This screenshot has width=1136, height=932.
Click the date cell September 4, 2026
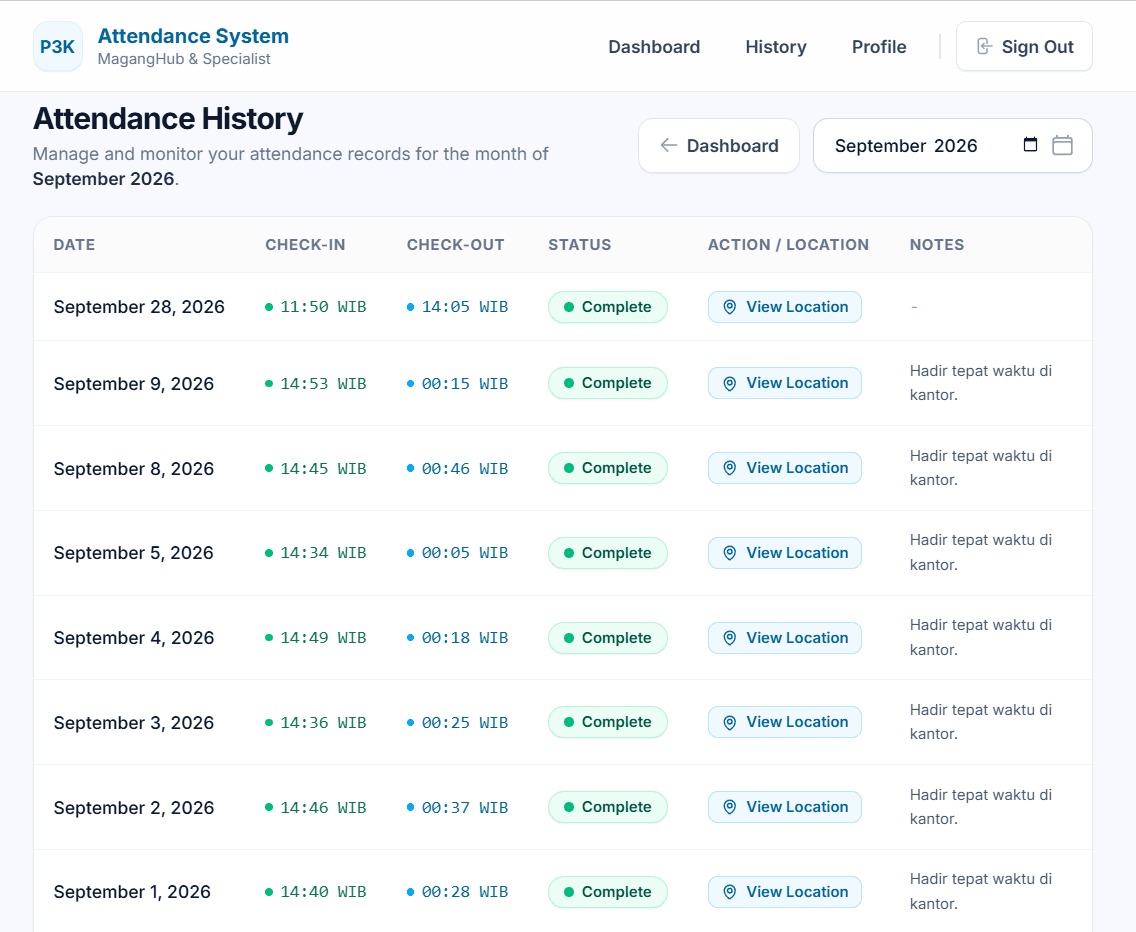point(134,638)
